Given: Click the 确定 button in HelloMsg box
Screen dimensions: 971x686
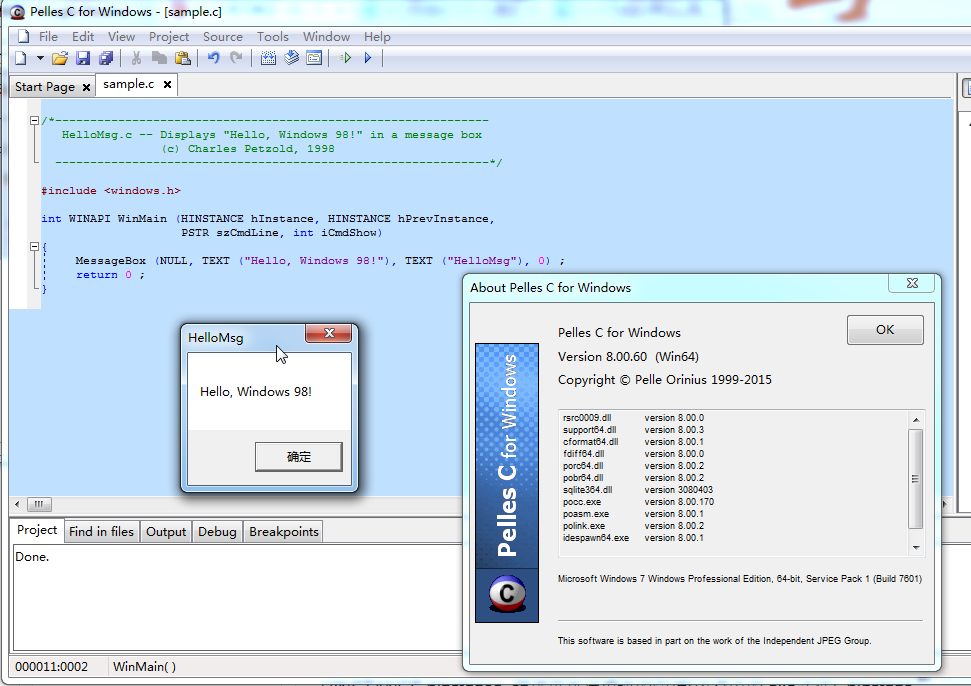Looking at the screenshot, I should pyautogui.click(x=298, y=457).
